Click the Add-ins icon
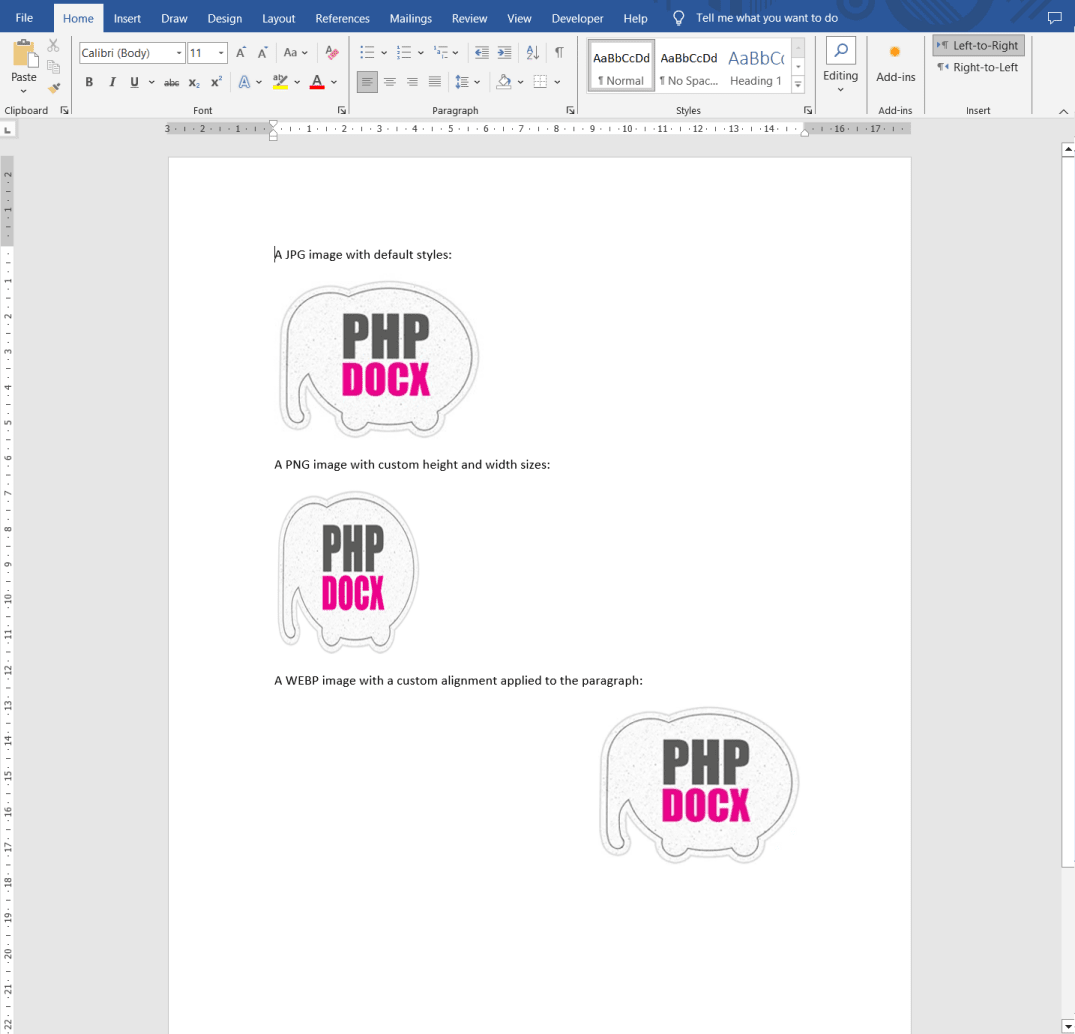This screenshot has width=1075, height=1034. (895, 52)
